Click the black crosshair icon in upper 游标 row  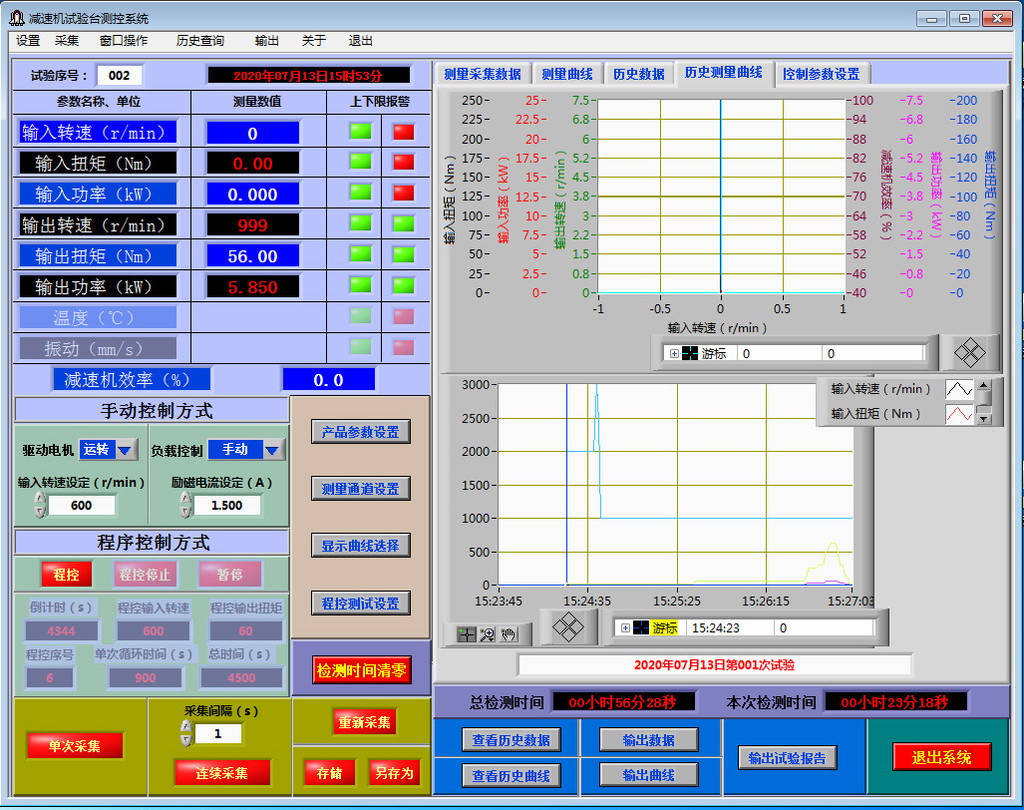click(x=690, y=353)
